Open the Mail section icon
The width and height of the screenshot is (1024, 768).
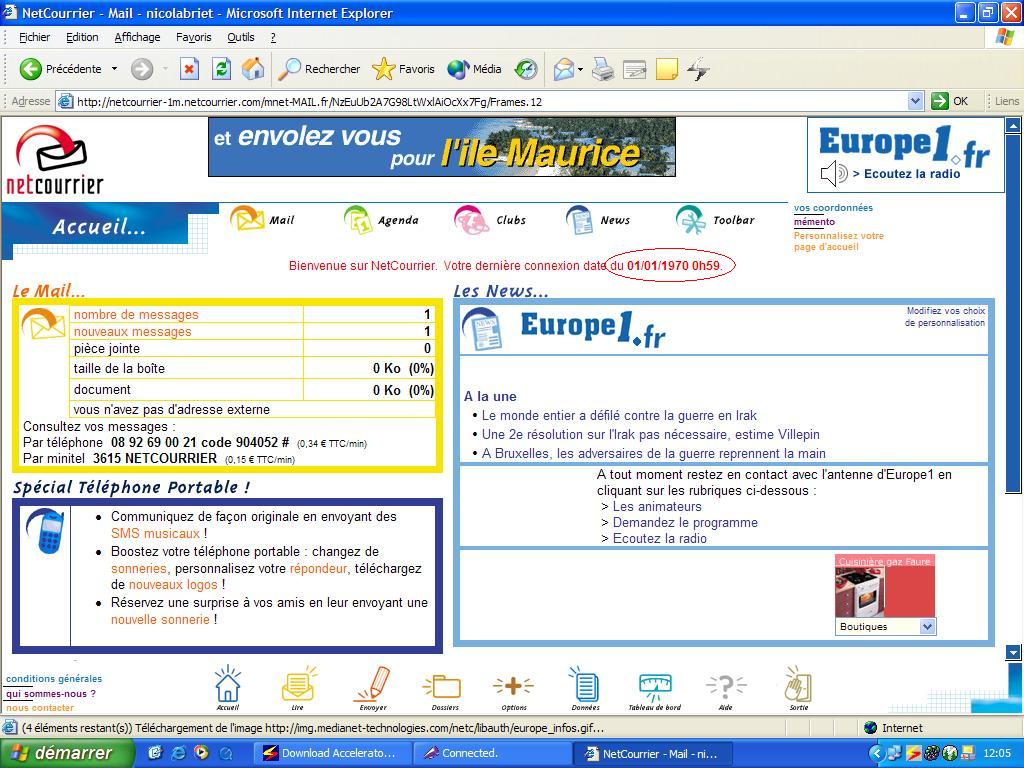pyautogui.click(x=247, y=219)
